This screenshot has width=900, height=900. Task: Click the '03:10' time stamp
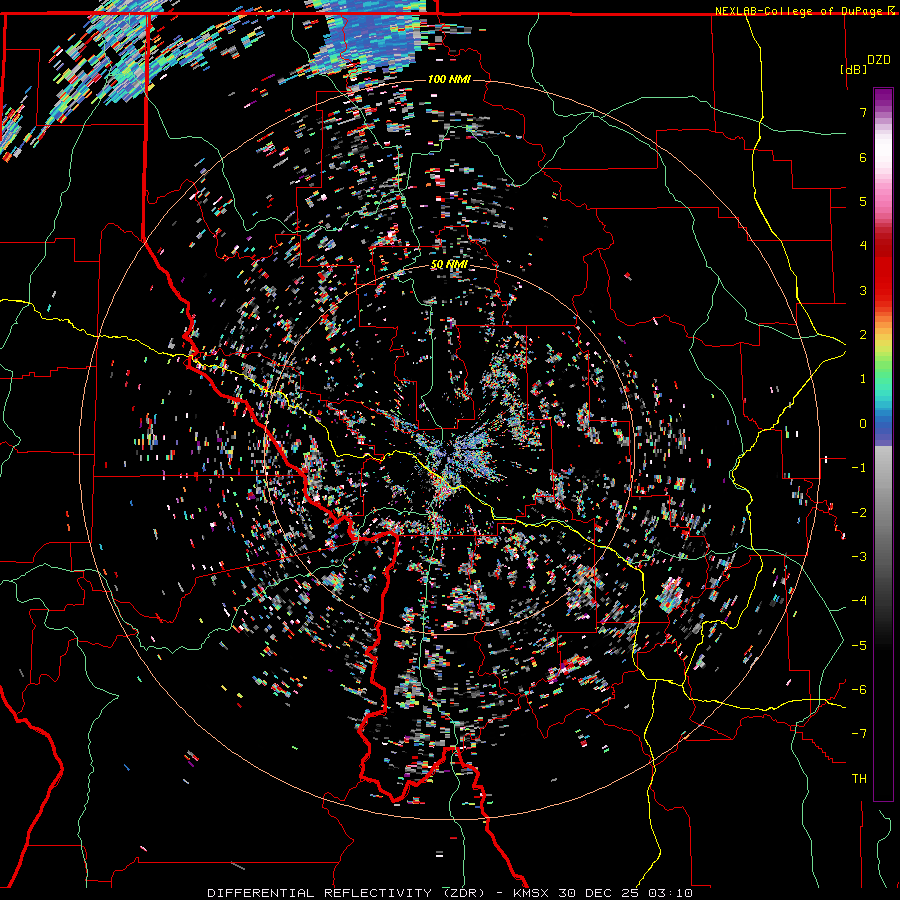(671, 893)
